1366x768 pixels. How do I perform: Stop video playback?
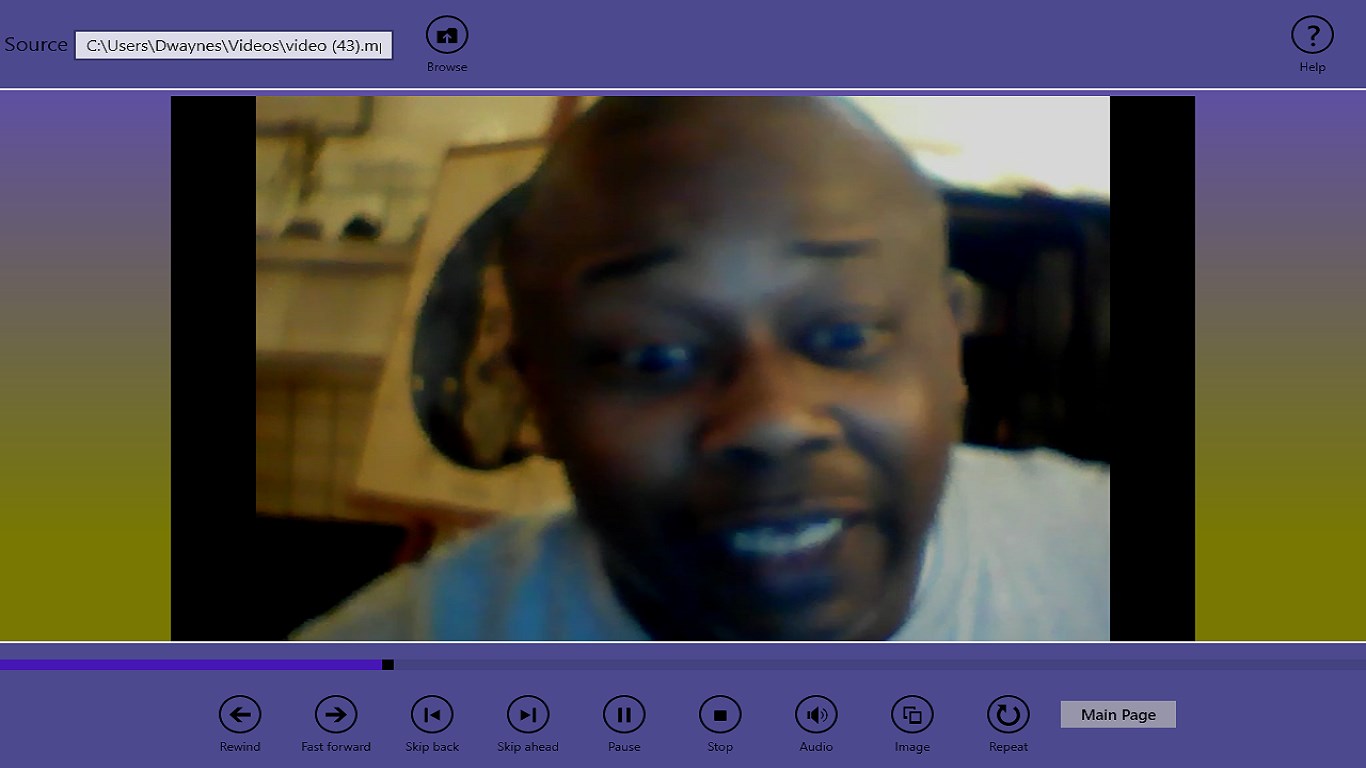719,714
